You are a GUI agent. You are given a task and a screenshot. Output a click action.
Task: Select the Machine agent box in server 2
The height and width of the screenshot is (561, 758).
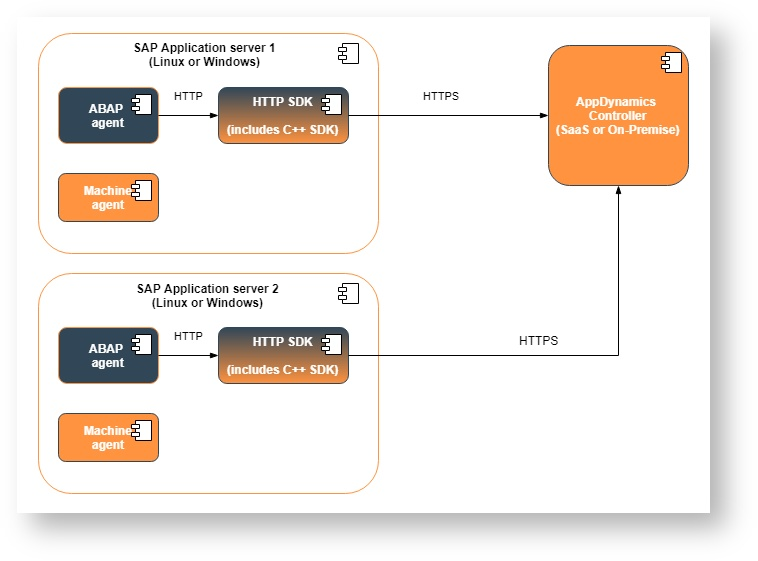point(108,437)
